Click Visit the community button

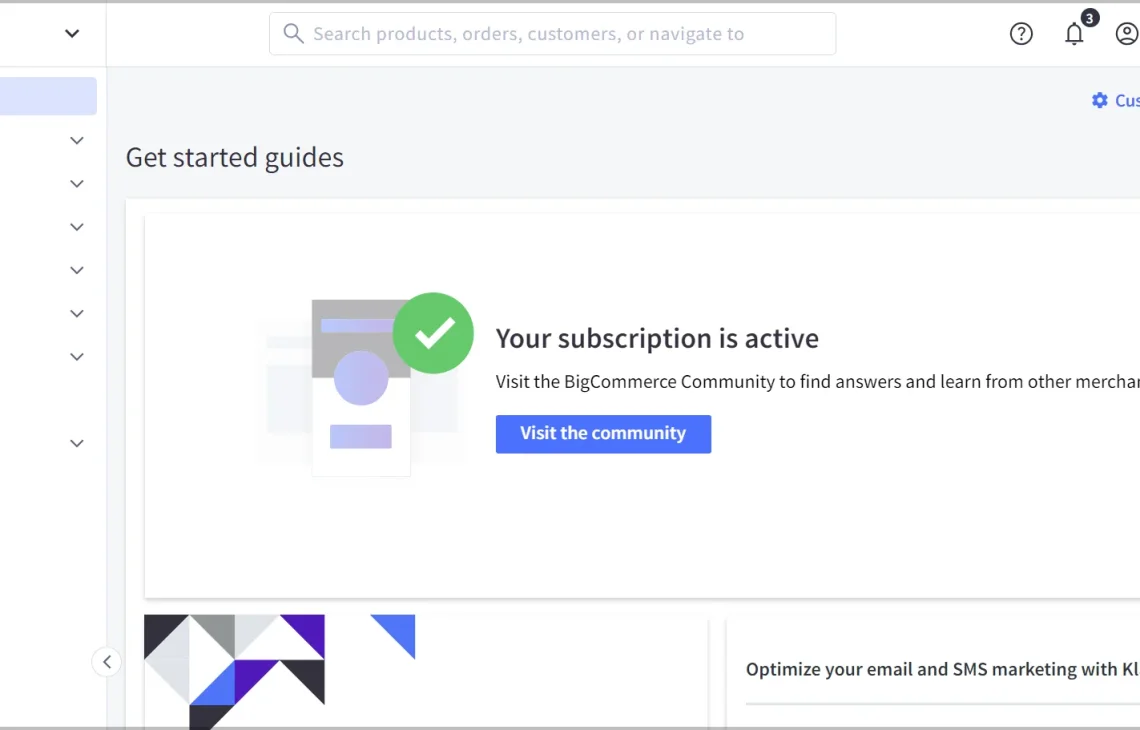click(603, 434)
